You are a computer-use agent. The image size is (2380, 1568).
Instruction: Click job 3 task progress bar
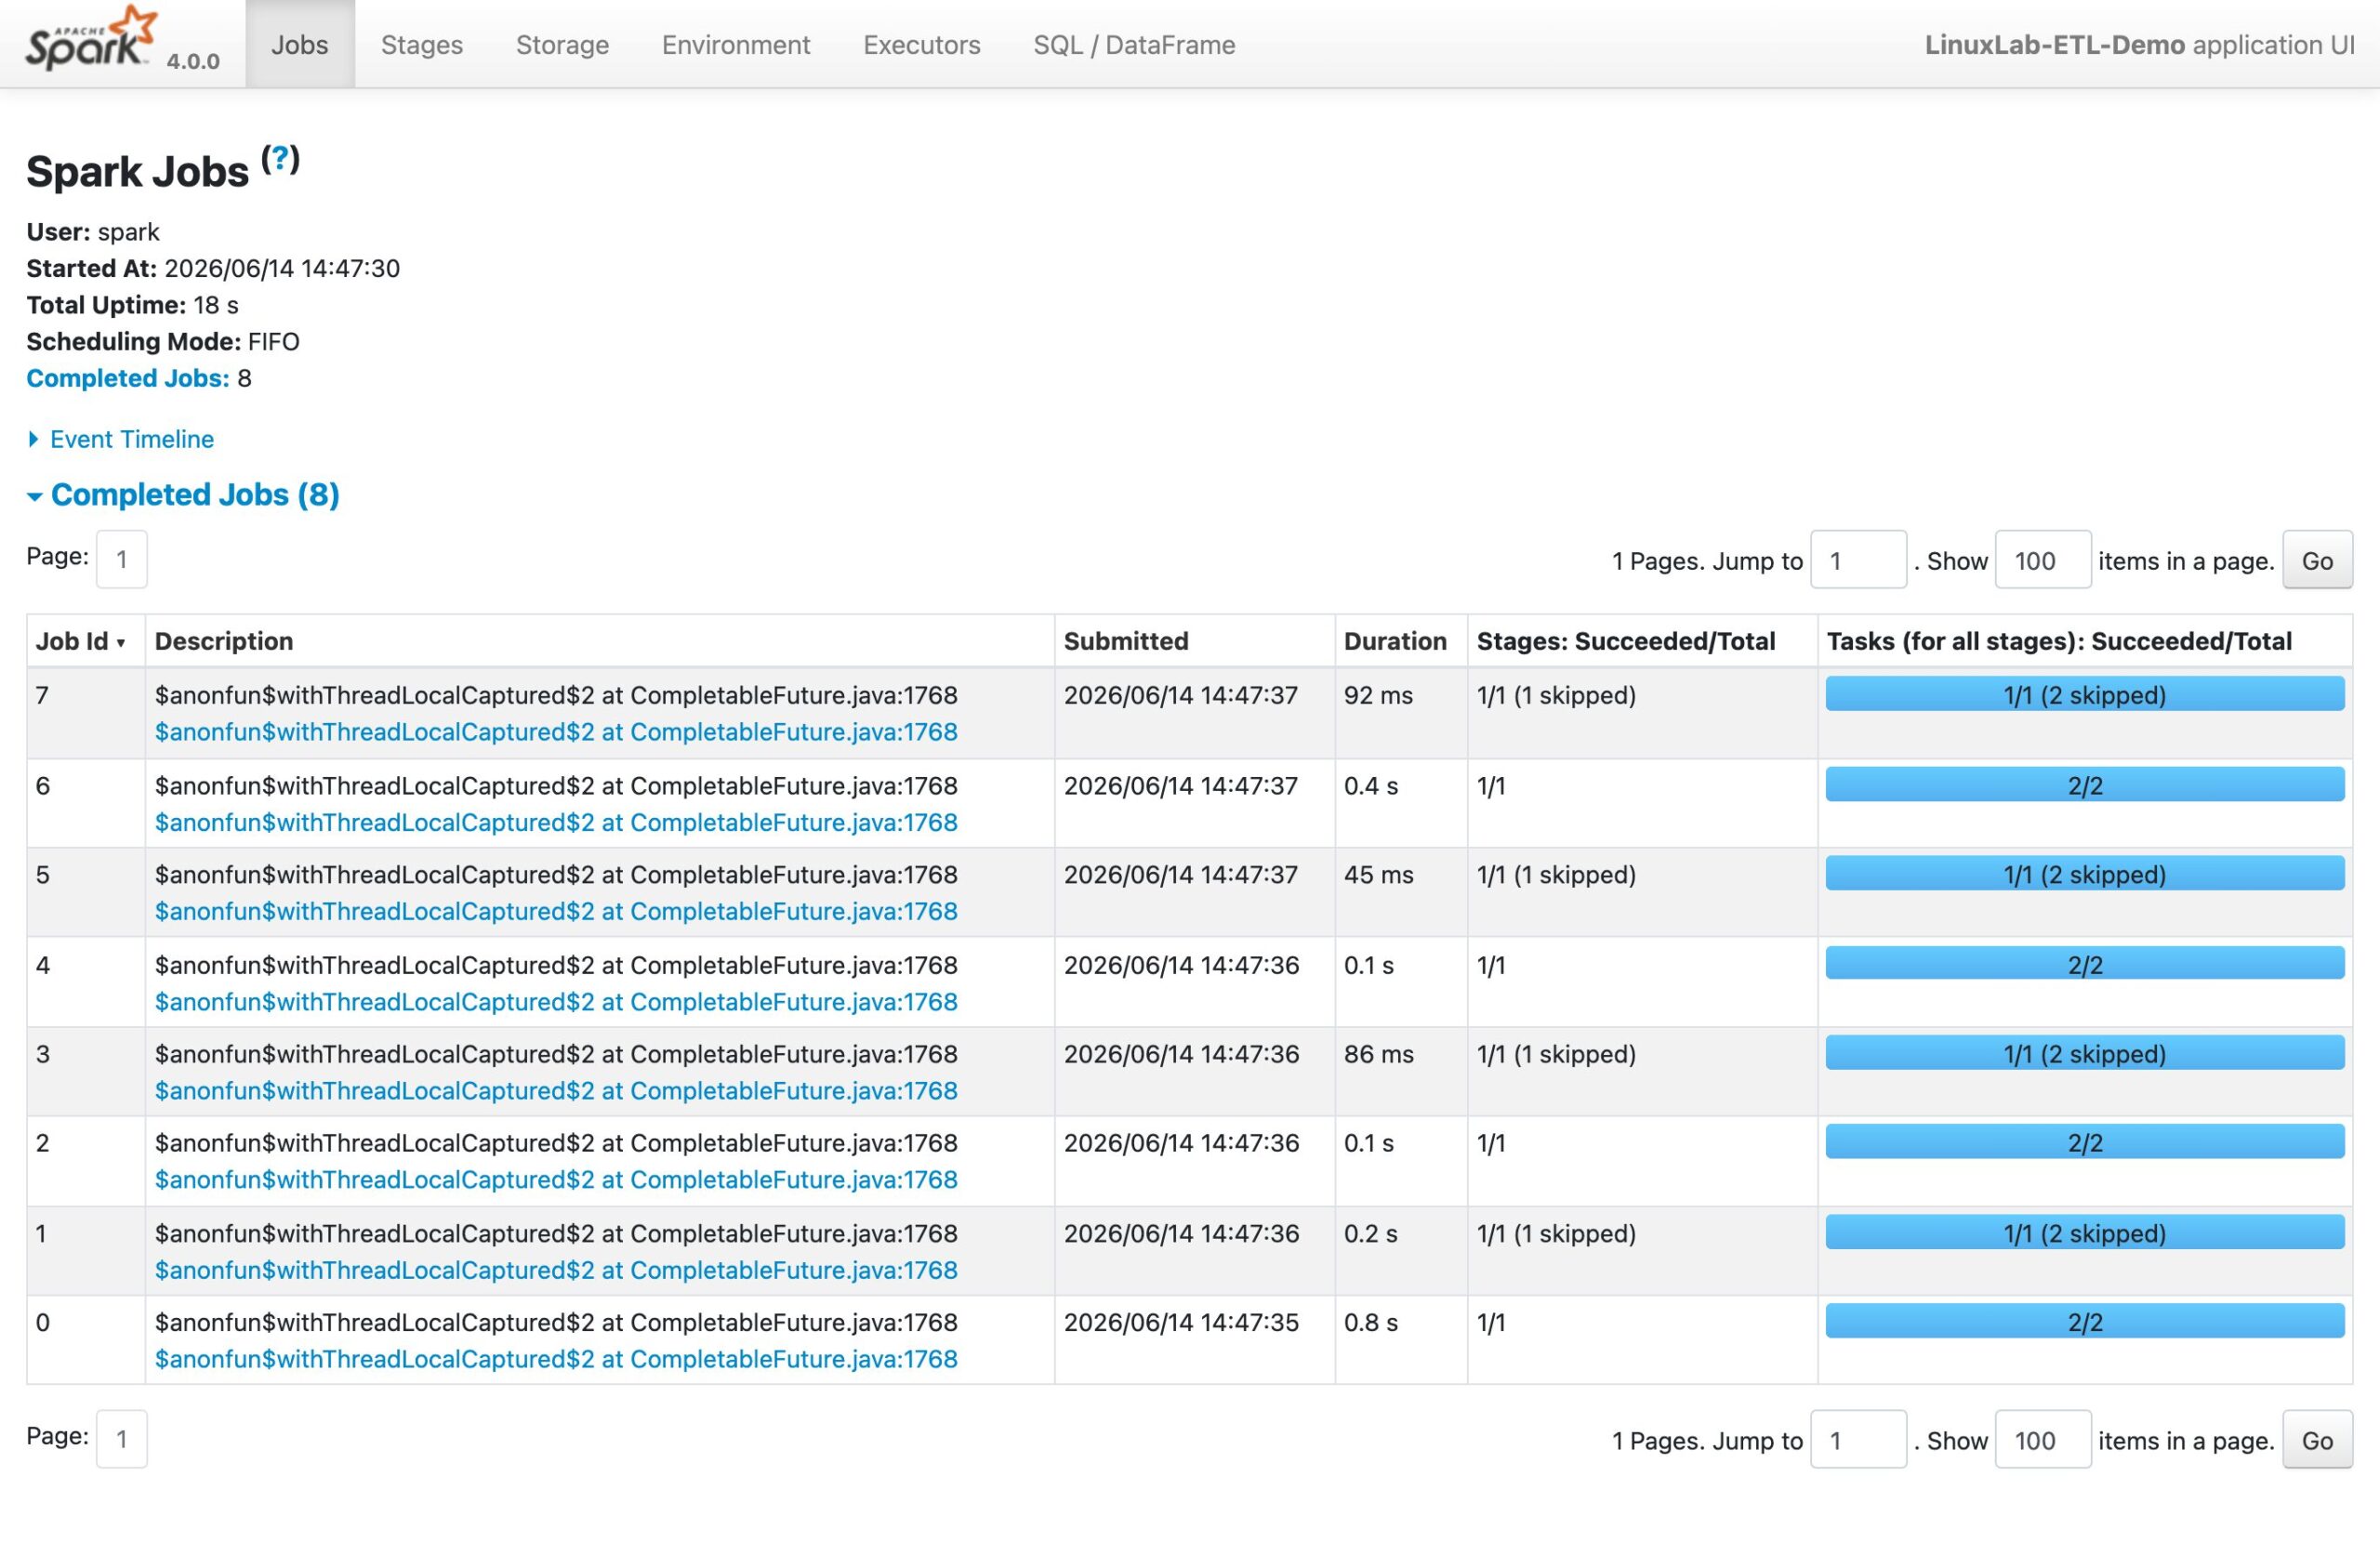(x=2085, y=1053)
